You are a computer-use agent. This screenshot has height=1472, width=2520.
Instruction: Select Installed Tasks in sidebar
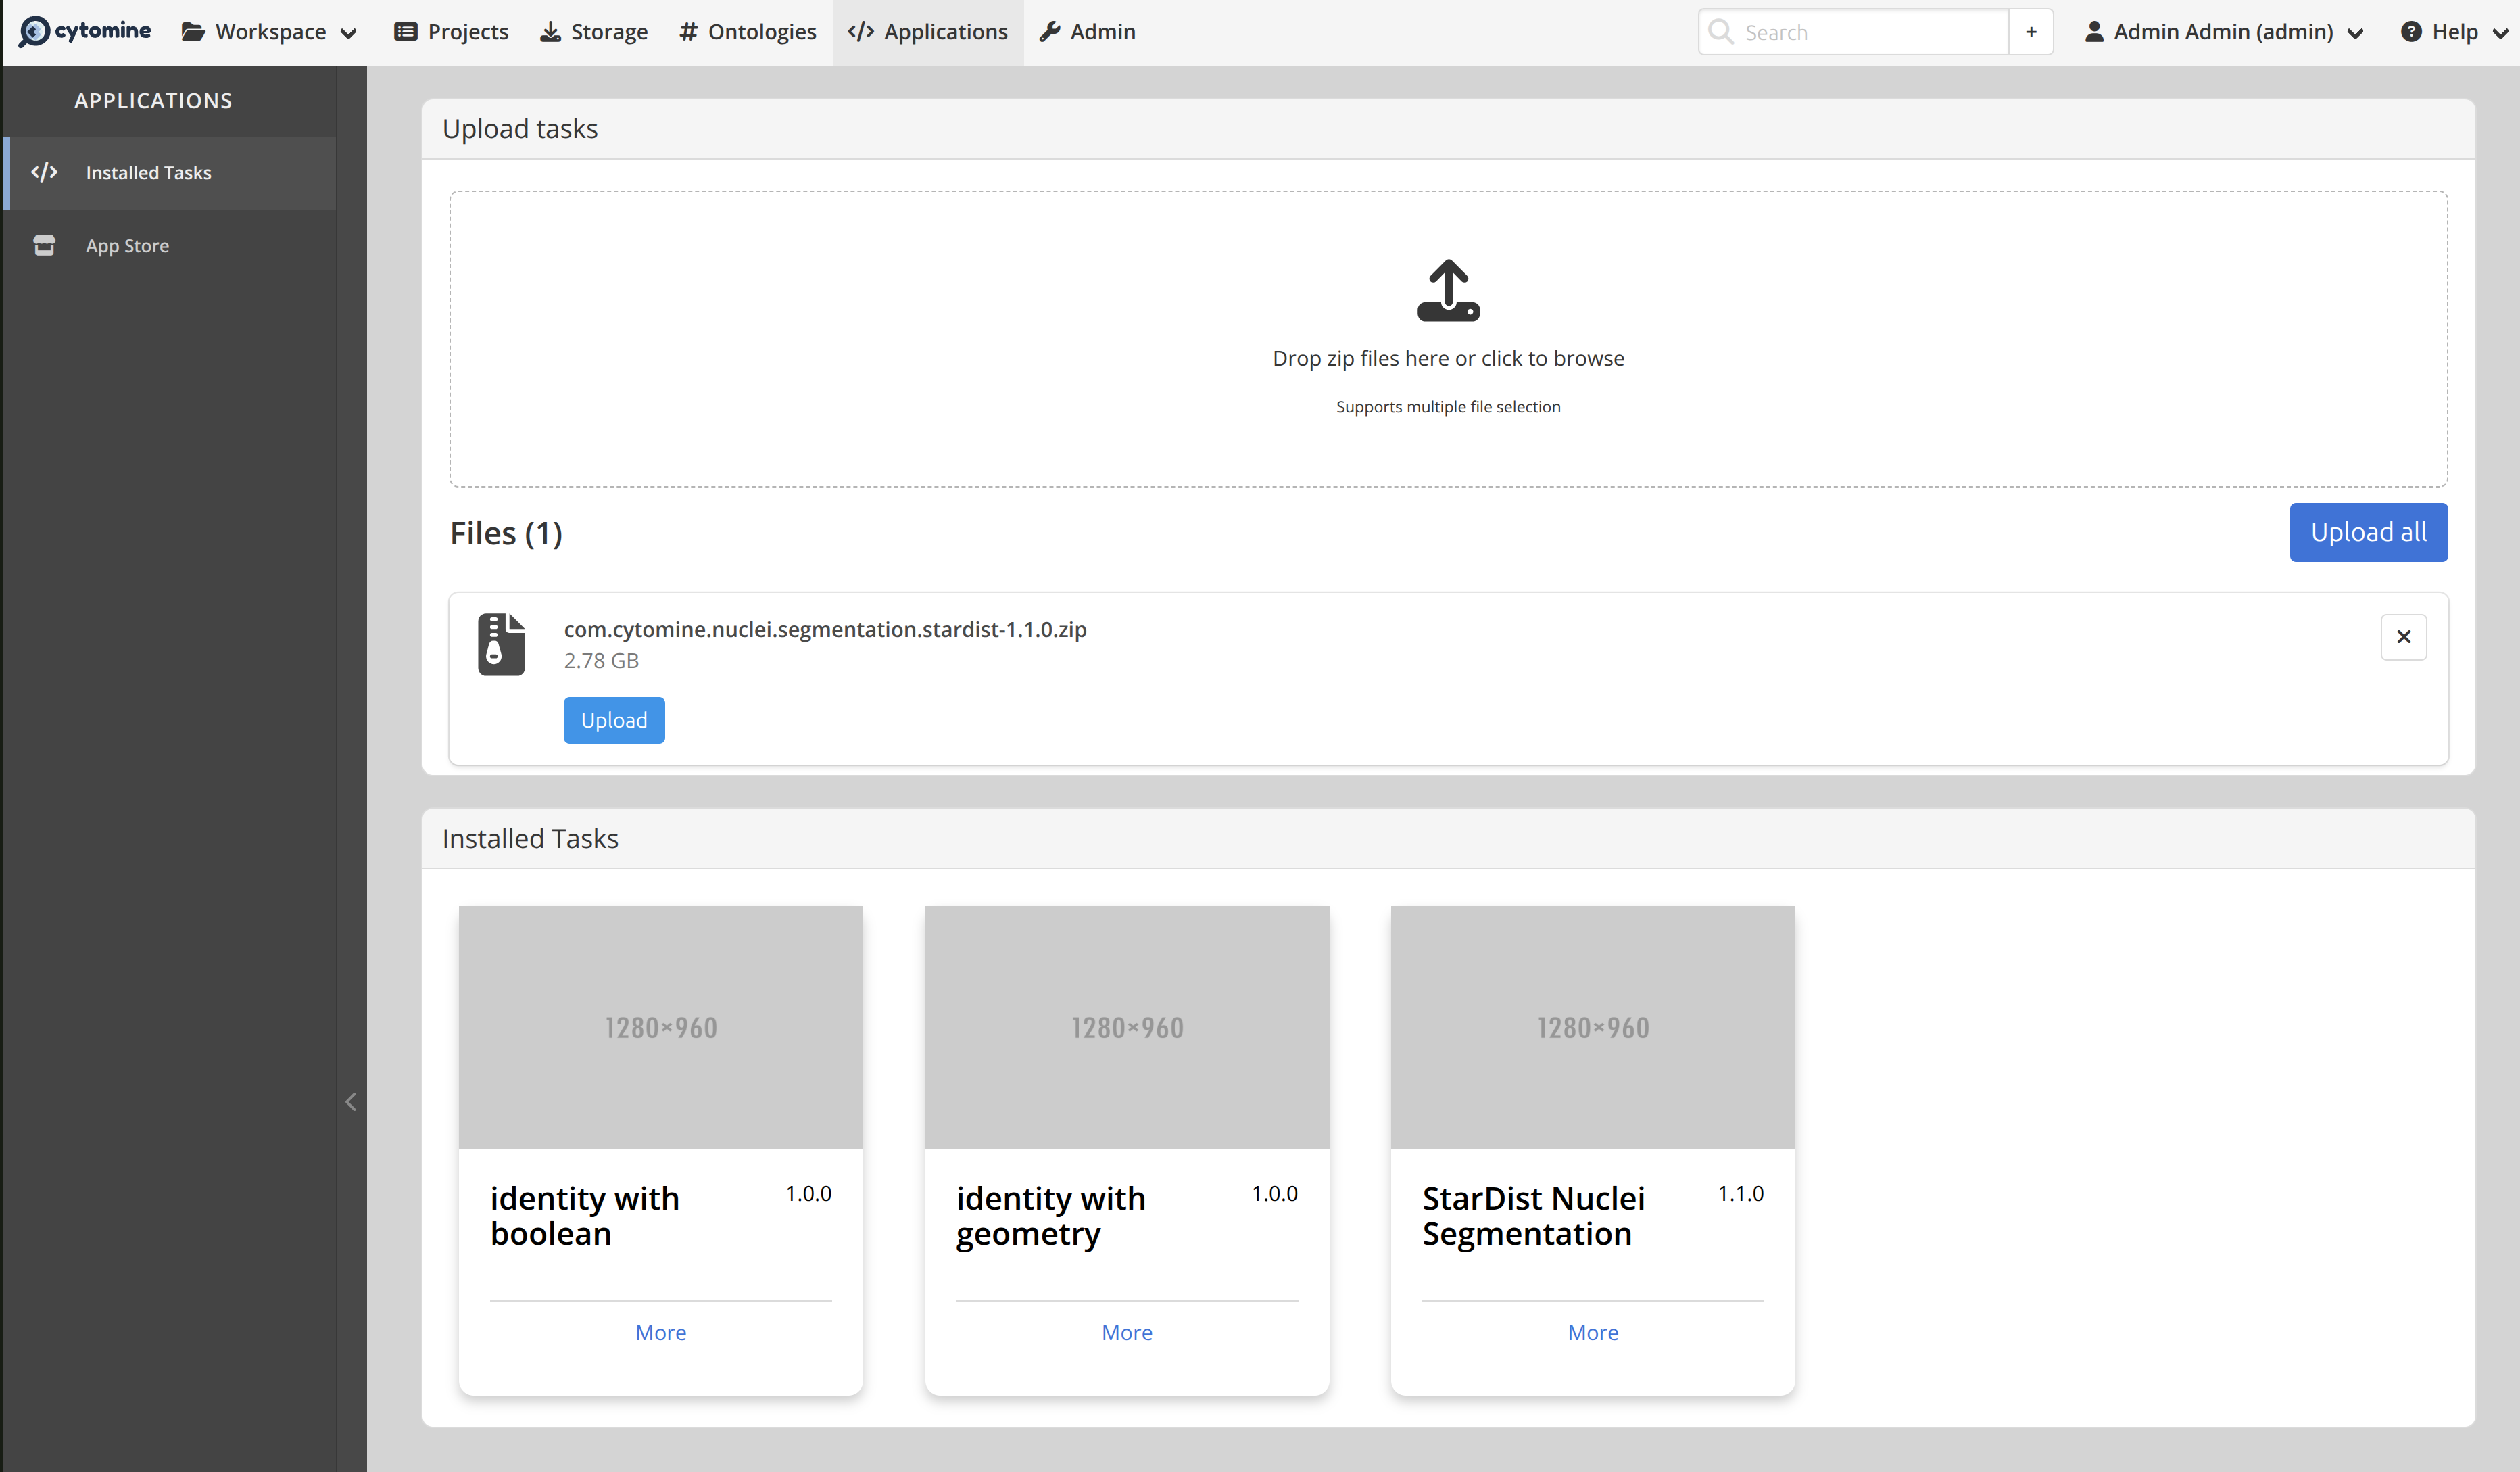coord(170,172)
